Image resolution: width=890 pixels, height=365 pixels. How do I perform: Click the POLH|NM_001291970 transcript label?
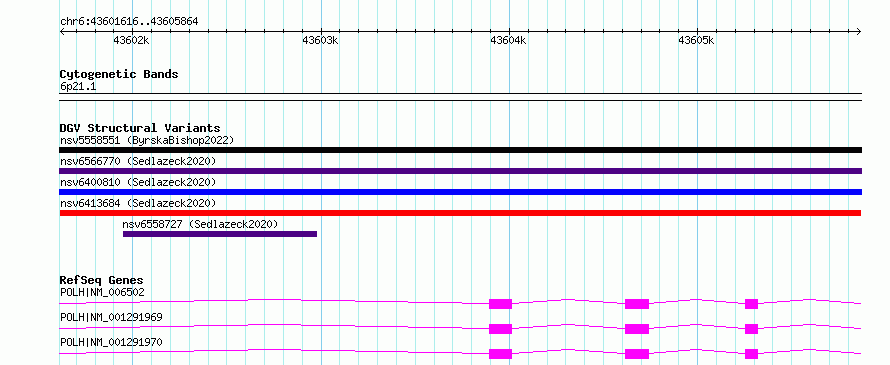coord(111,342)
